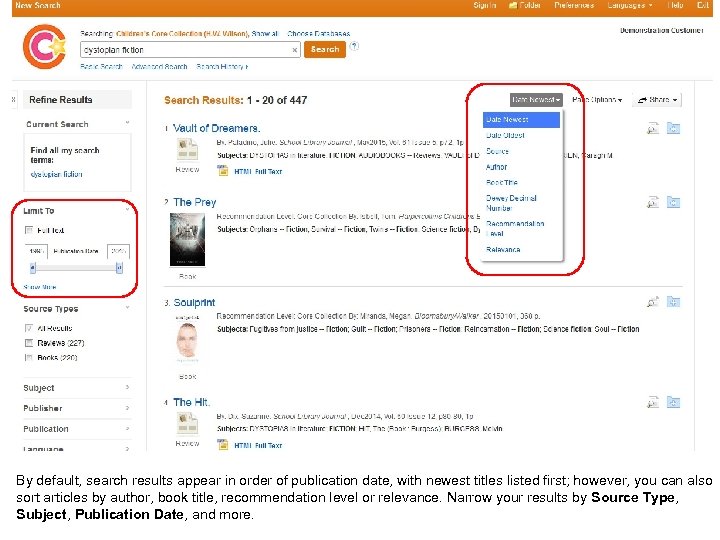Open the Share dropdown
Viewport: 720px width, 540px height.
tap(657, 100)
